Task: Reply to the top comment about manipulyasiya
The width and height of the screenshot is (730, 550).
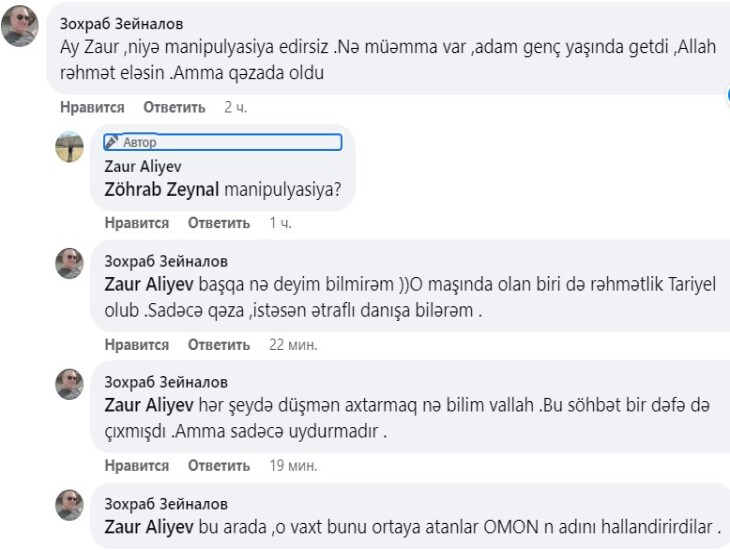Action: (x=174, y=107)
